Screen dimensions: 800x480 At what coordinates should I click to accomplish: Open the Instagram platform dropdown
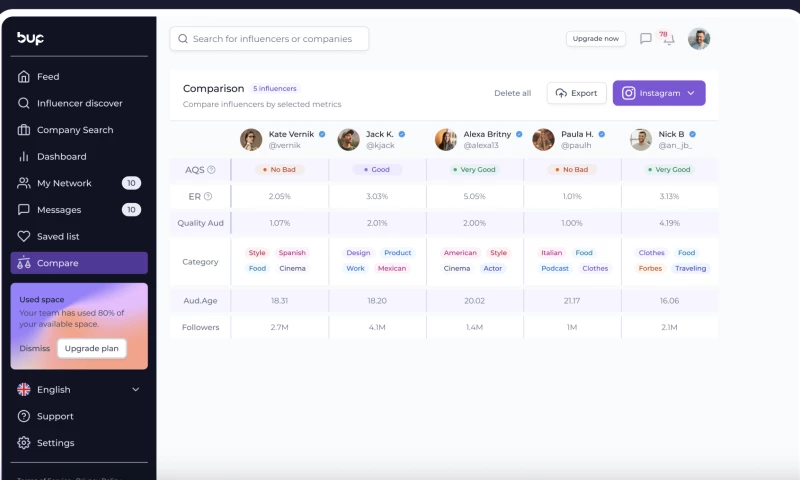click(x=659, y=93)
